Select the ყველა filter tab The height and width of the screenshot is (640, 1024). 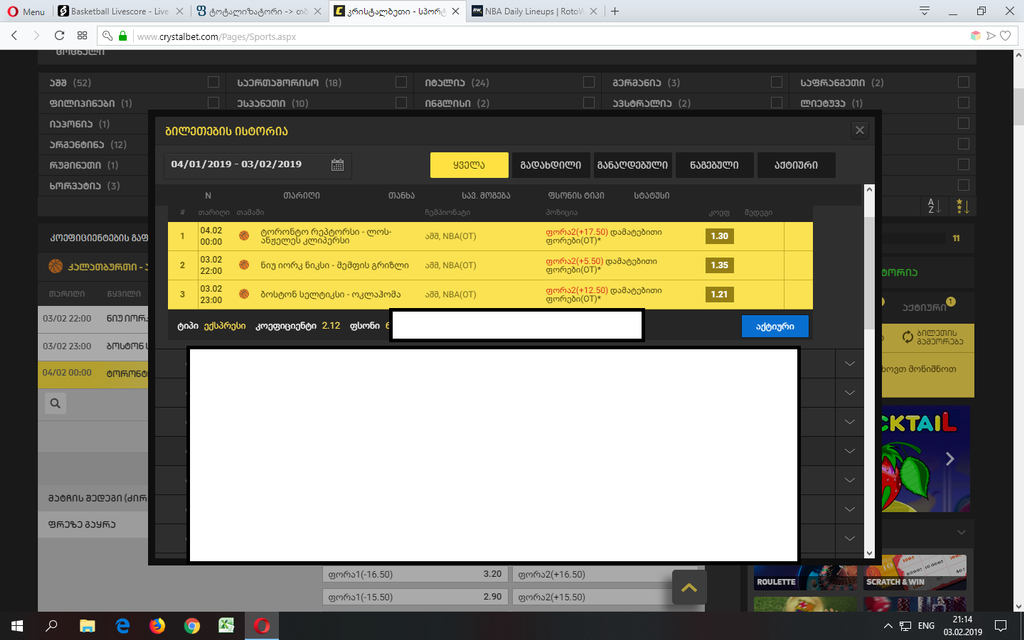point(469,165)
